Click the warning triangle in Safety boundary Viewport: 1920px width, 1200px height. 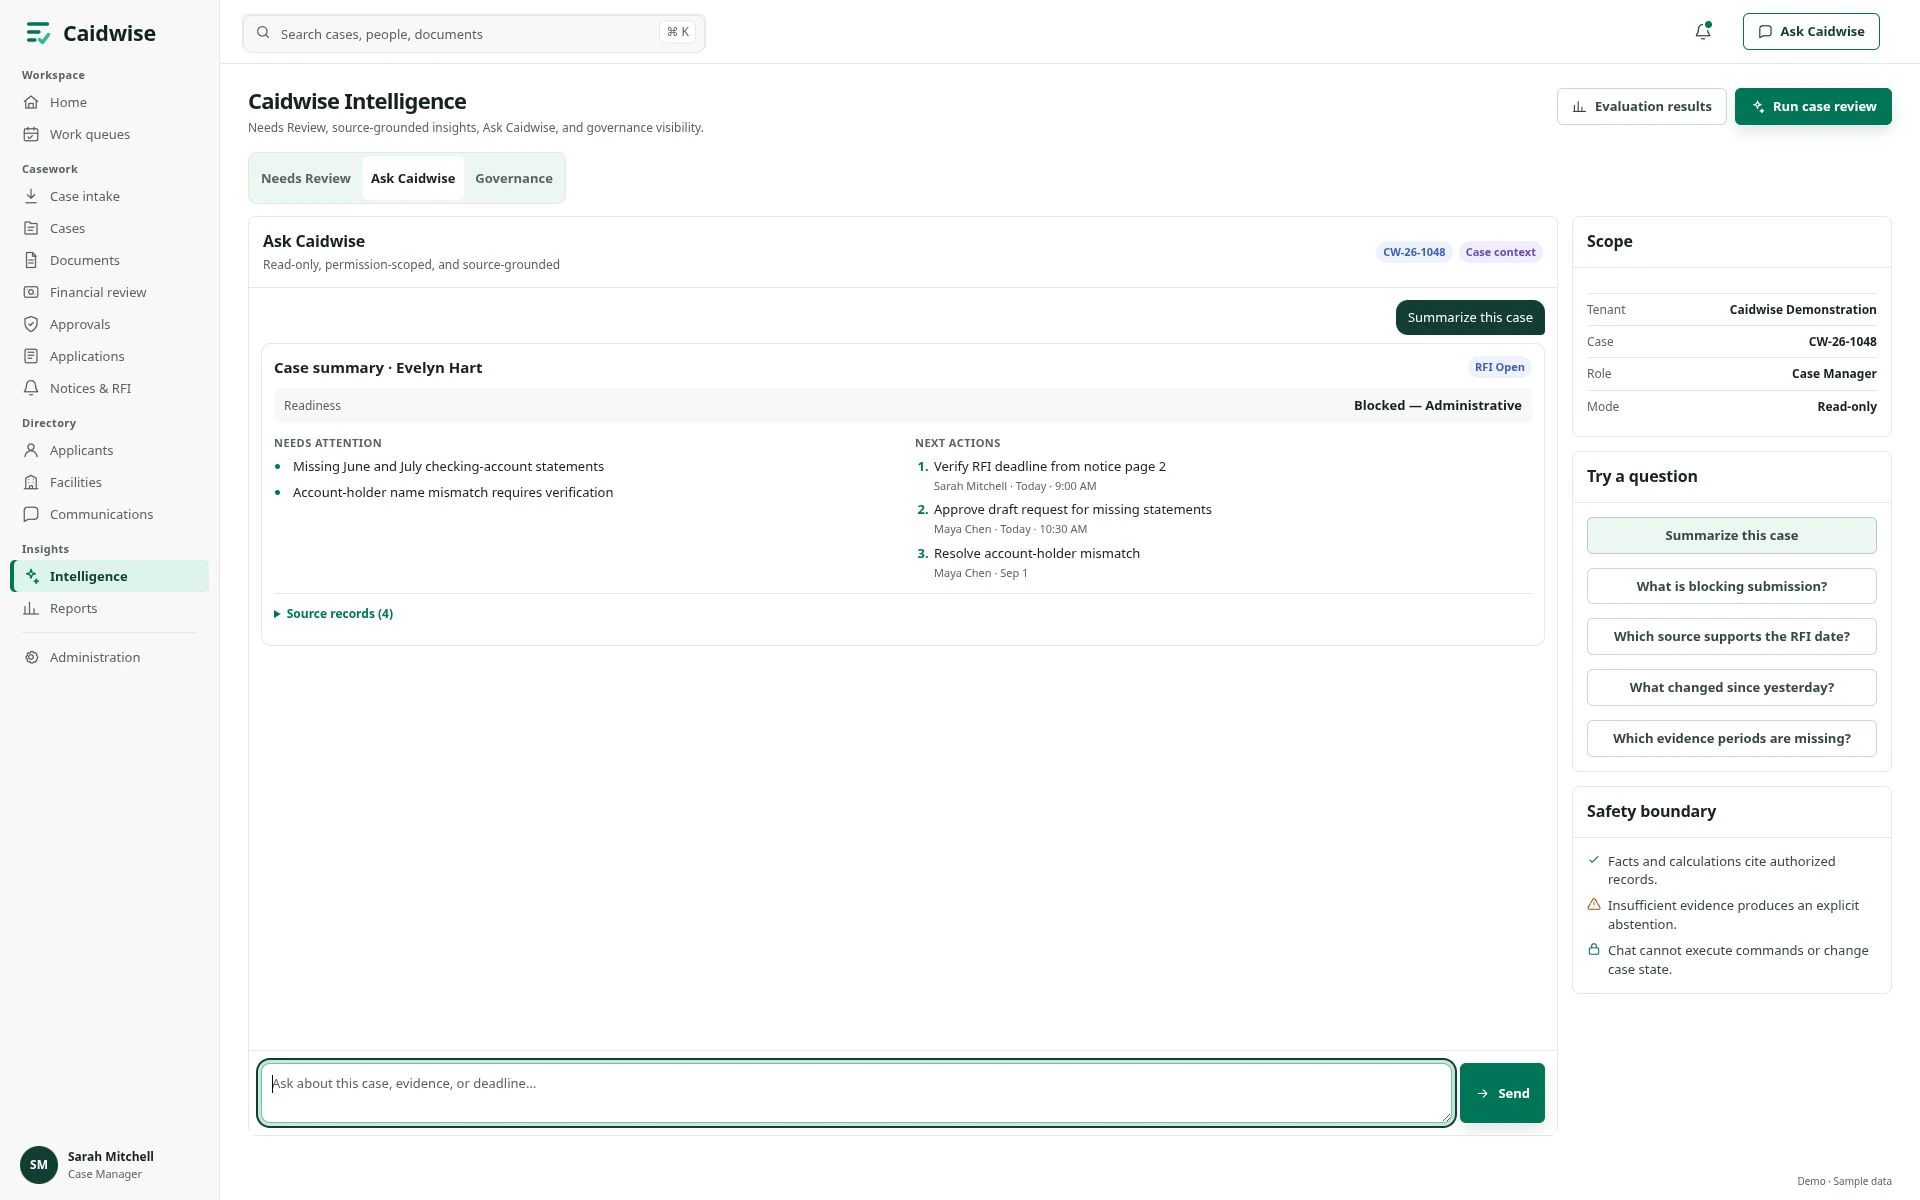[1594, 905]
